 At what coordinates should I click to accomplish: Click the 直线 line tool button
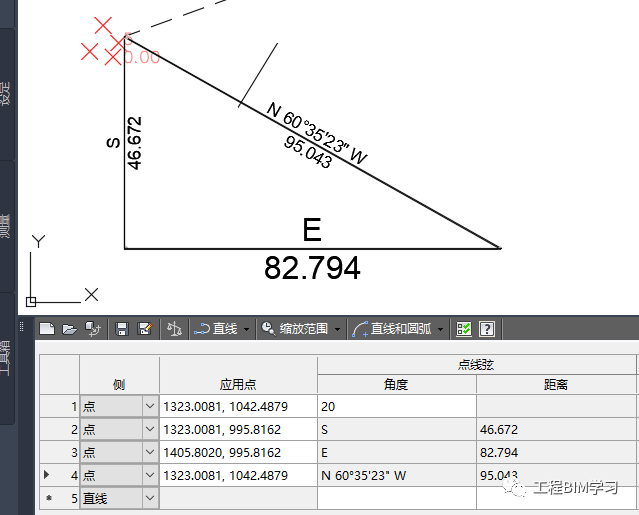click(216, 328)
